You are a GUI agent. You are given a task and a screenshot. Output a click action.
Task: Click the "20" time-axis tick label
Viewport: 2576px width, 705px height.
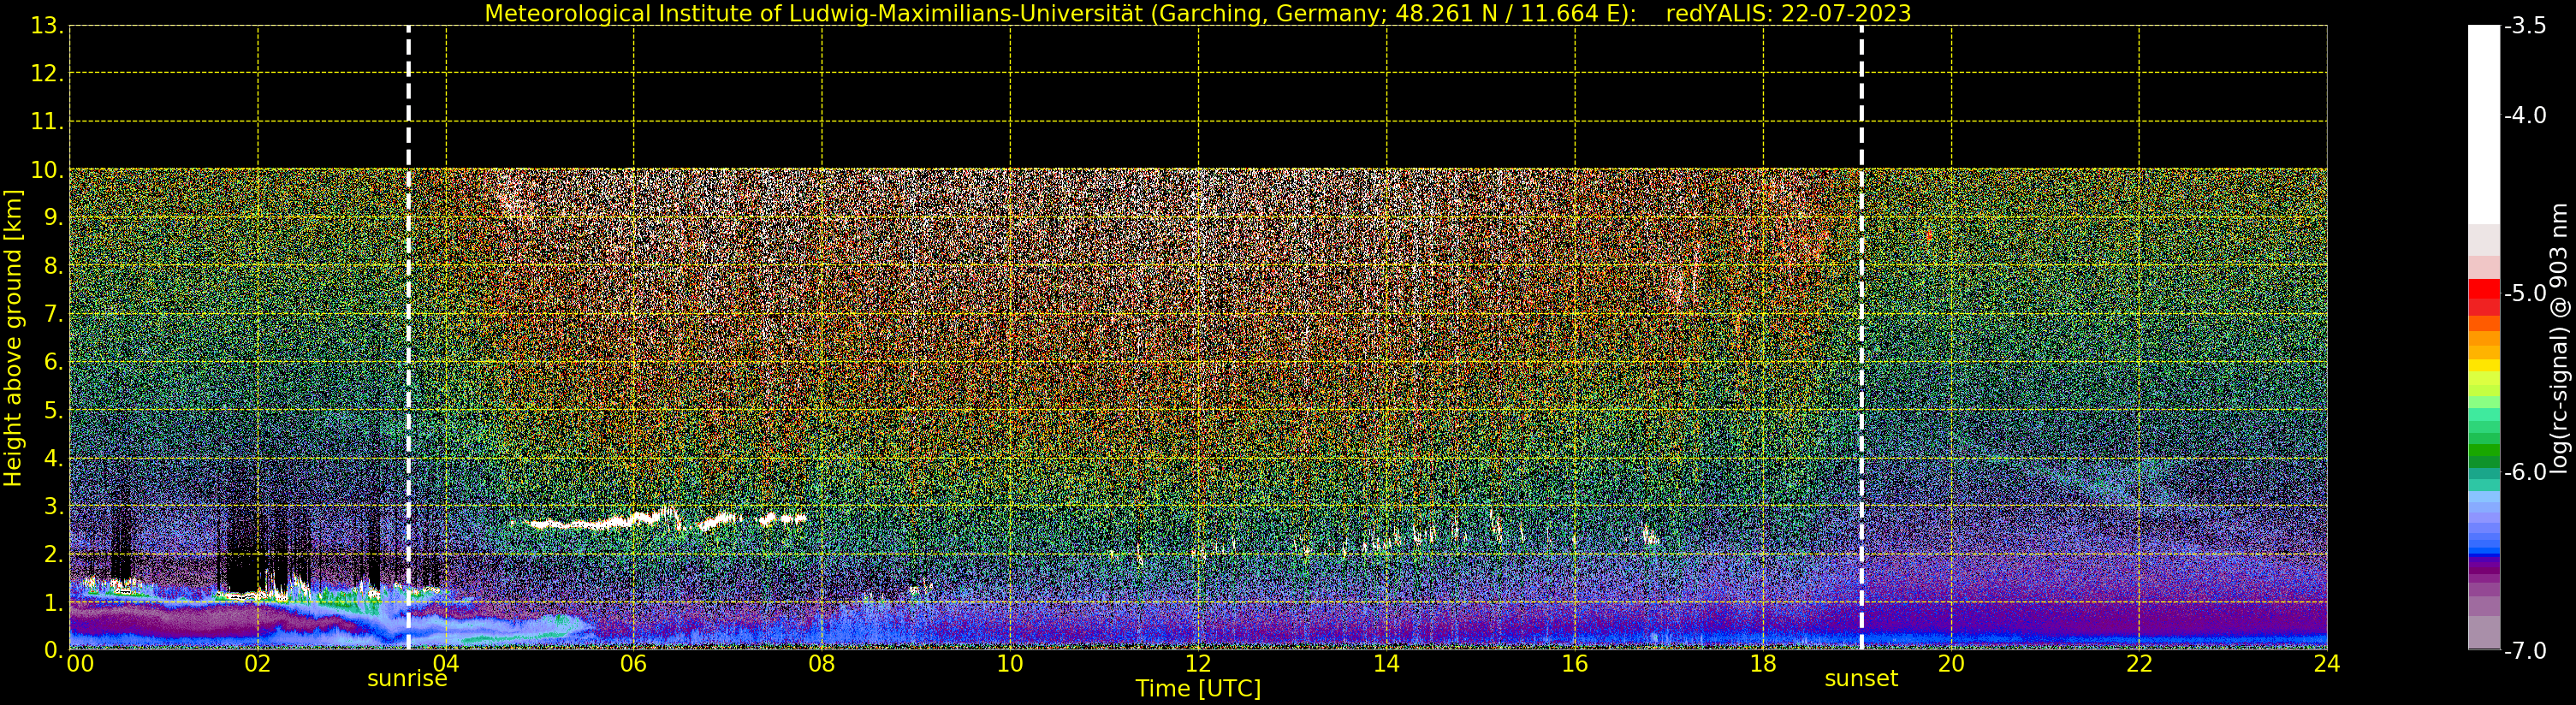(x=1951, y=664)
